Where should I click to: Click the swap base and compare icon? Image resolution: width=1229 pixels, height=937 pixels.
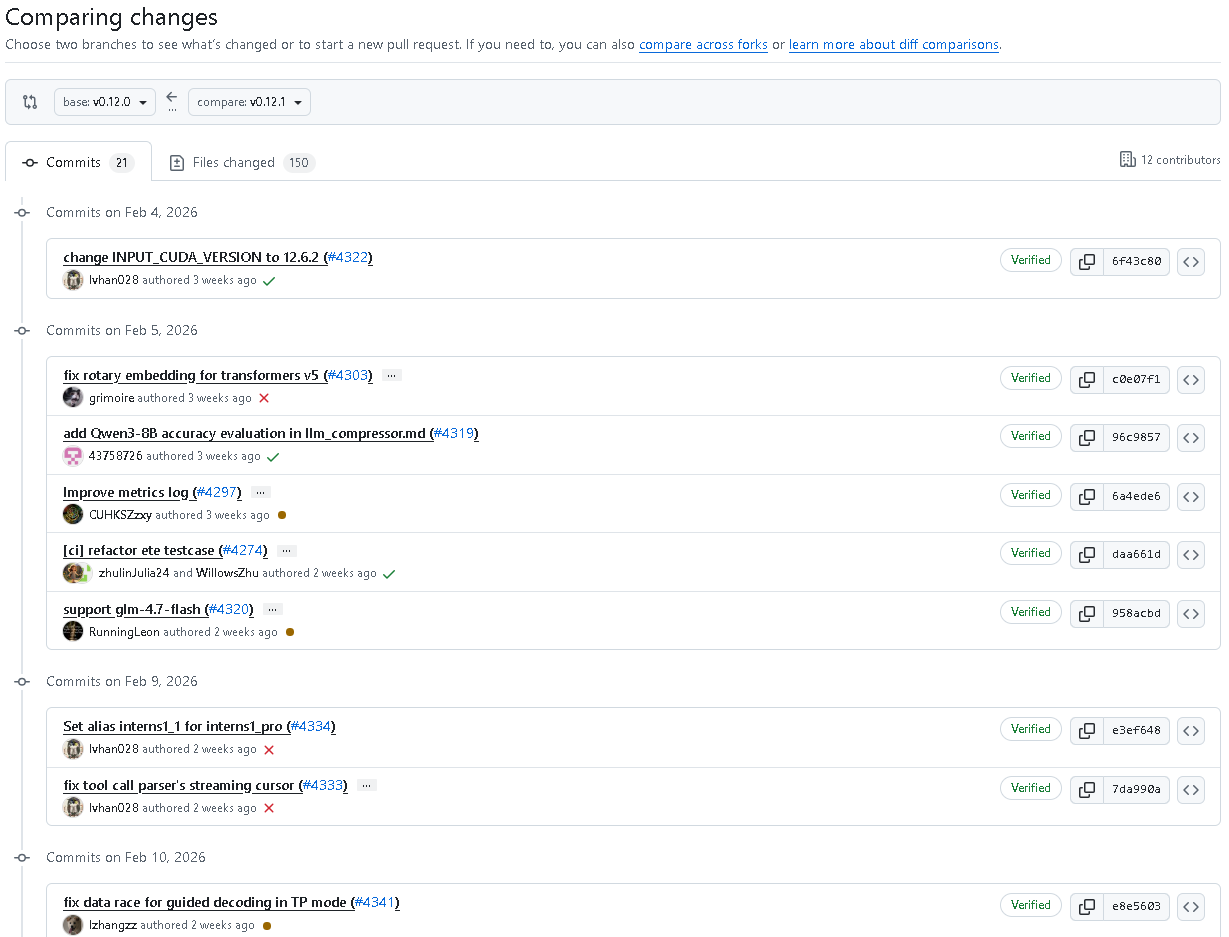30,102
